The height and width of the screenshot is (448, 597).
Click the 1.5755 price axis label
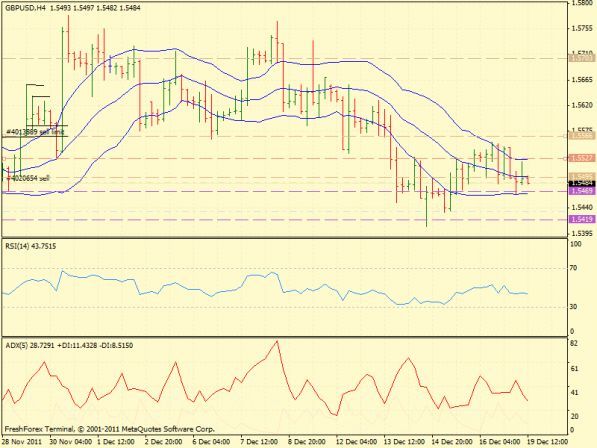pos(582,29)
